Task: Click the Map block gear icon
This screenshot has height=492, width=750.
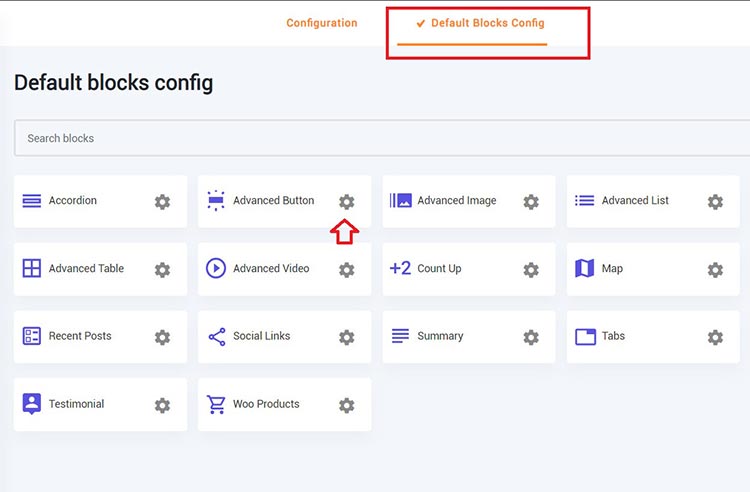Action: [x=715, y=270]
